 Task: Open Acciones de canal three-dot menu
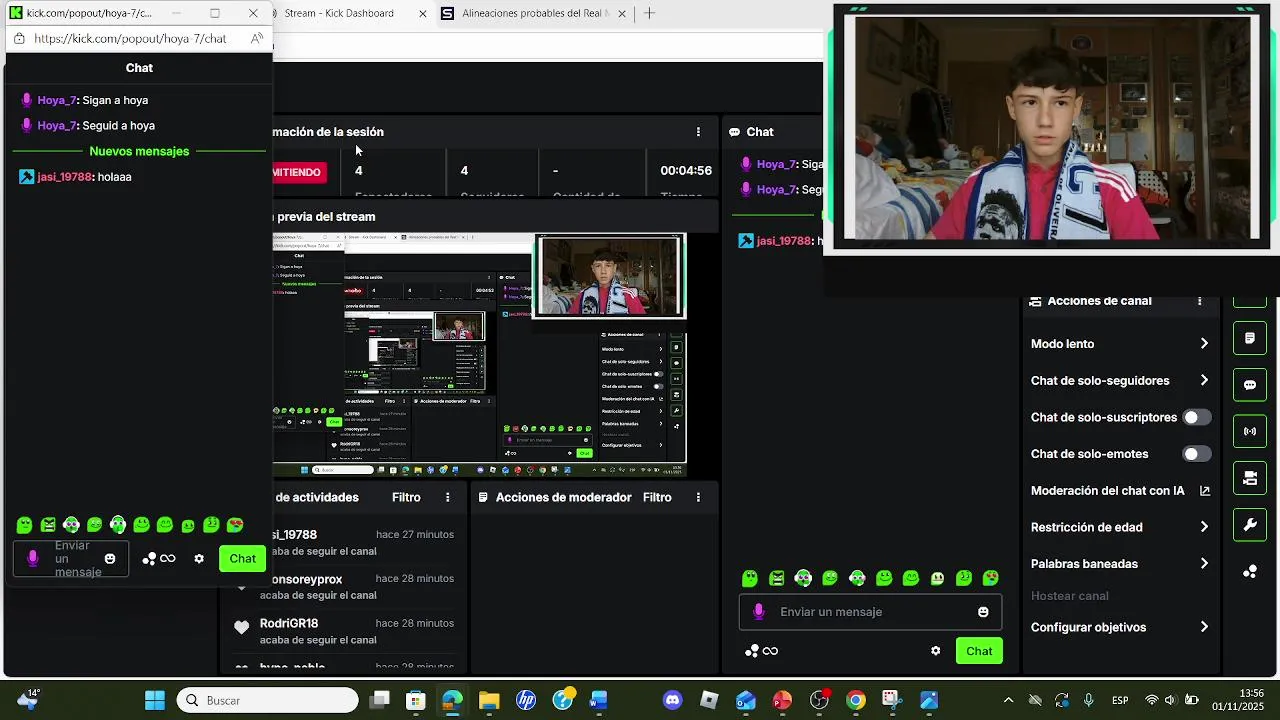coord(1200,301)
